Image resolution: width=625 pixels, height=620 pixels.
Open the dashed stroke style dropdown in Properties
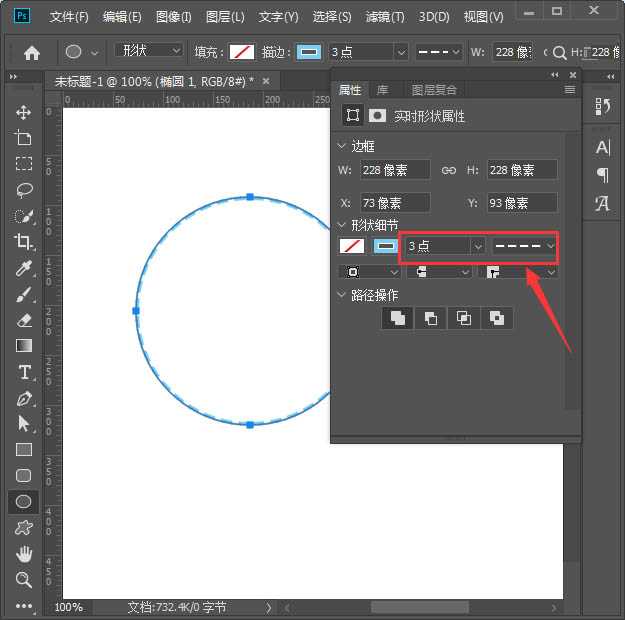click(524, 245)
